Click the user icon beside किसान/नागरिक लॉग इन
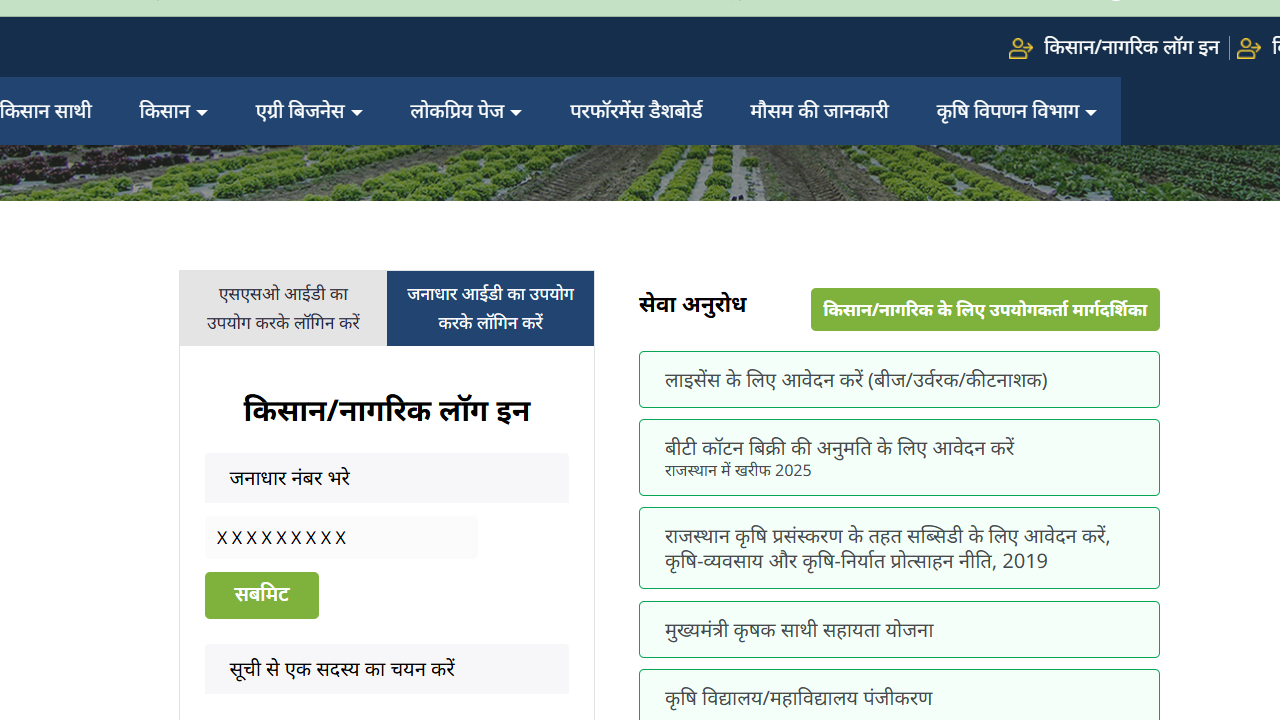This screenshot has height=720, width=1280. [1020, 48]
